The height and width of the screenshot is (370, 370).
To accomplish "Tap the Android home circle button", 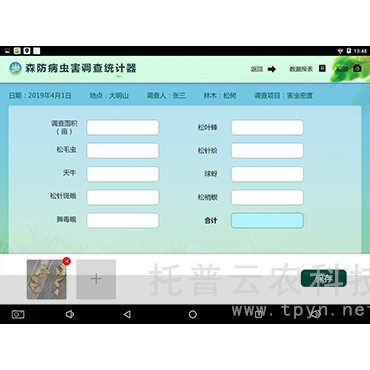I will click(x=193, y=314).
